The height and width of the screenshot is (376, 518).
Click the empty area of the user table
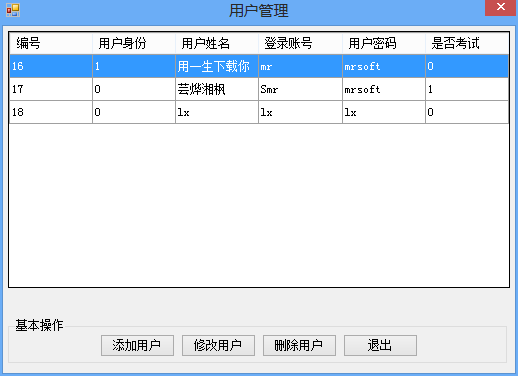click(x=259, y=205)
